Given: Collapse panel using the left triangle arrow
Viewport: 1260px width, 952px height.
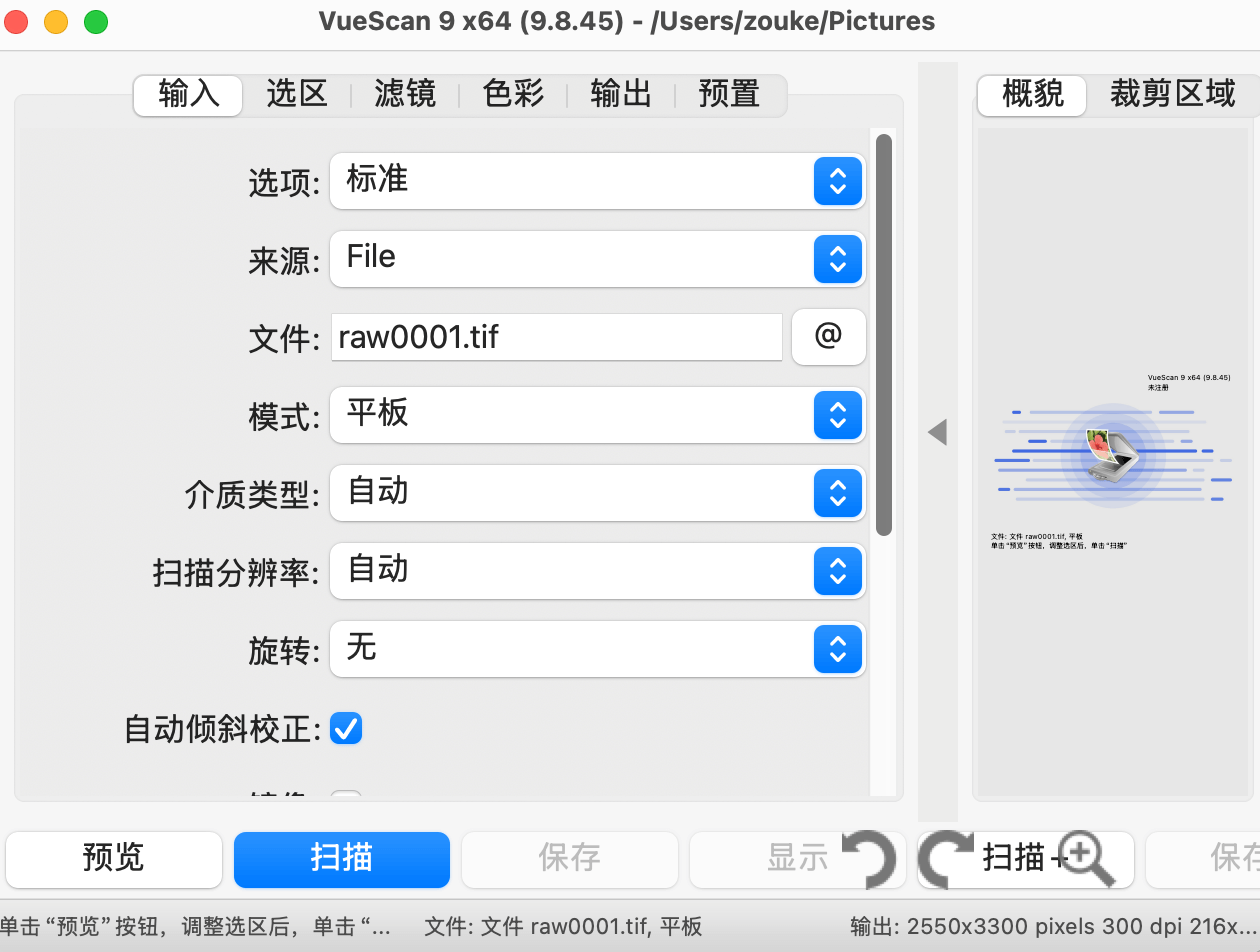Looking at the screenshot, I should click(x=937, y=432).
